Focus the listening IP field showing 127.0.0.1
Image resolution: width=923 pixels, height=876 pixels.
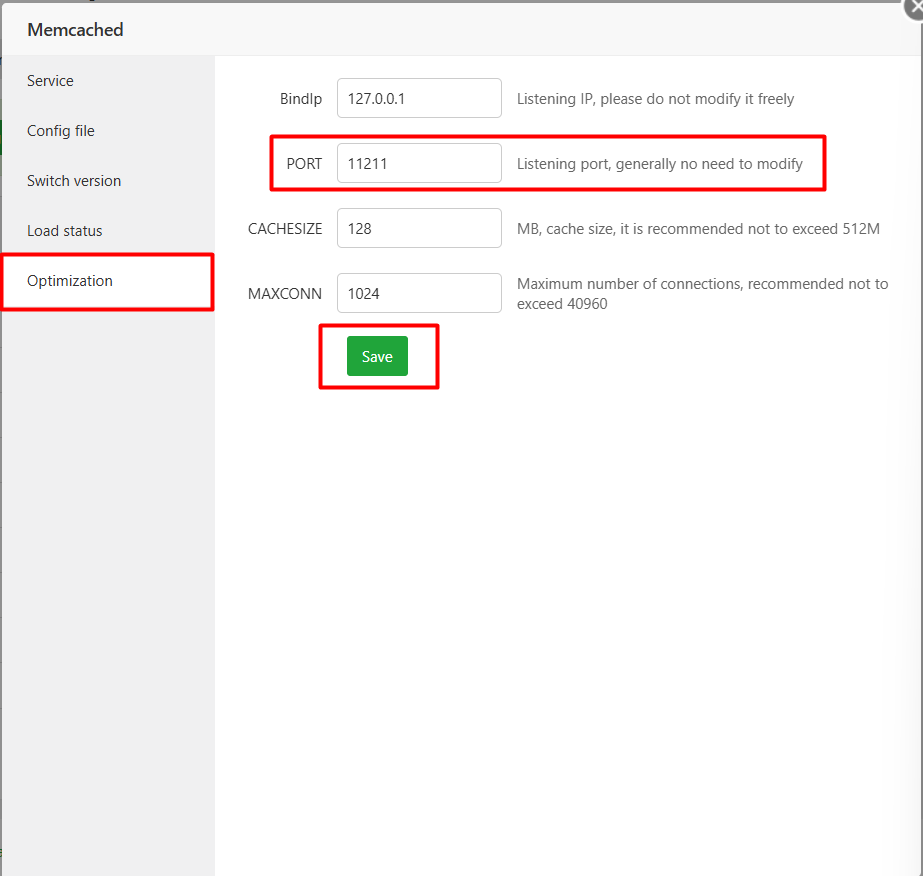(x=419, y=98)
